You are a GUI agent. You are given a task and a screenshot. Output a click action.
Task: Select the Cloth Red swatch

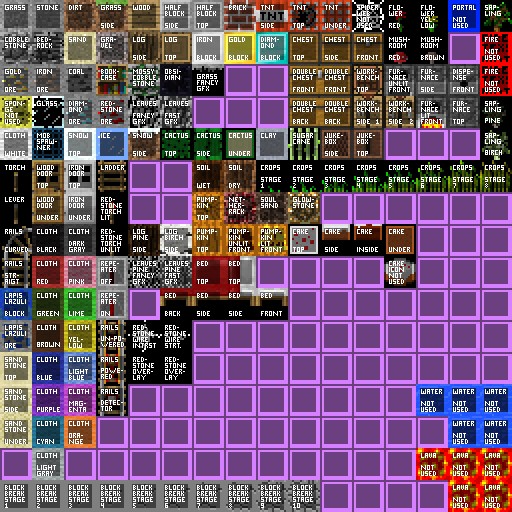point(48,272)
